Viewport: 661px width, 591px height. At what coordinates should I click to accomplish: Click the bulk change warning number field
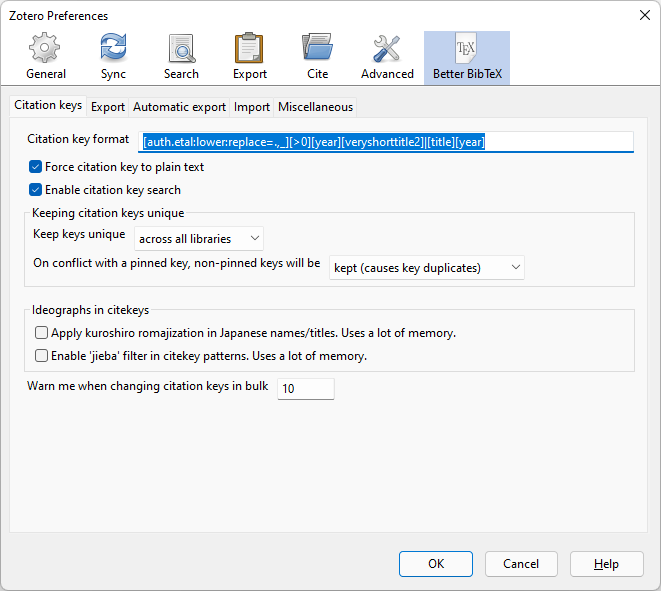[x=306, y=388]
